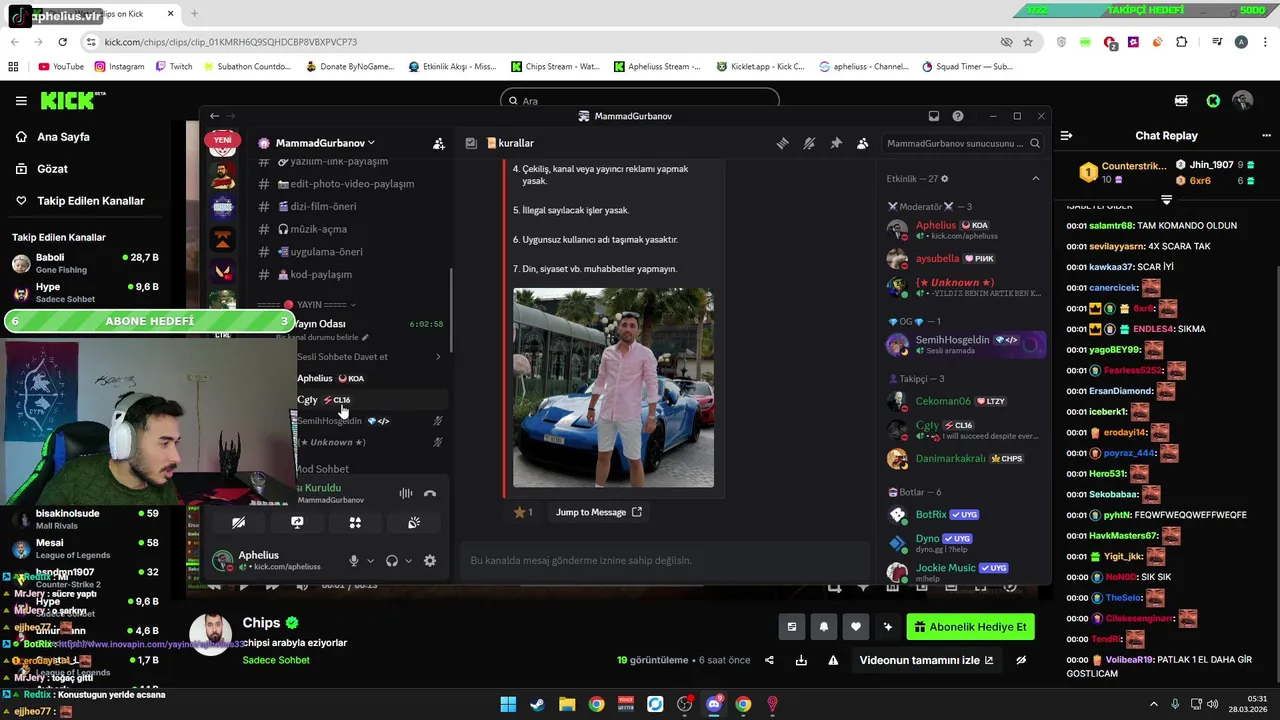Open voice noise suppression waveform icon
Screen dimensions: 1280x720
406,493
